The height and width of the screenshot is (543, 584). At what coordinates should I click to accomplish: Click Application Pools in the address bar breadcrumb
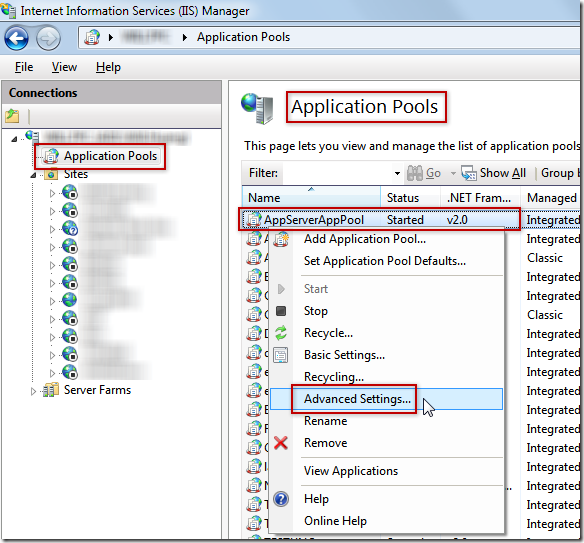243,37
